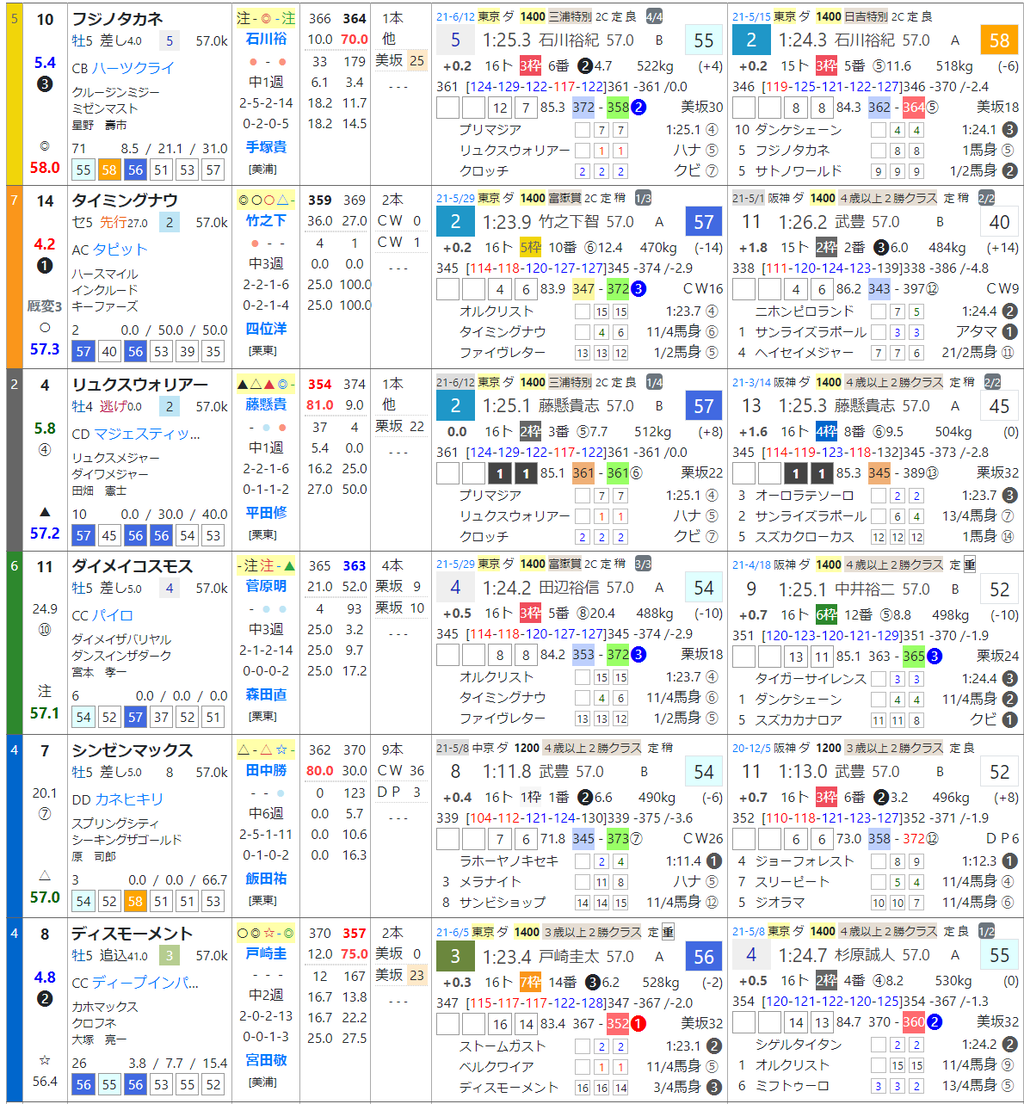Open horse name フジノタカネ

pyautogui.click(x=117, y=18)
